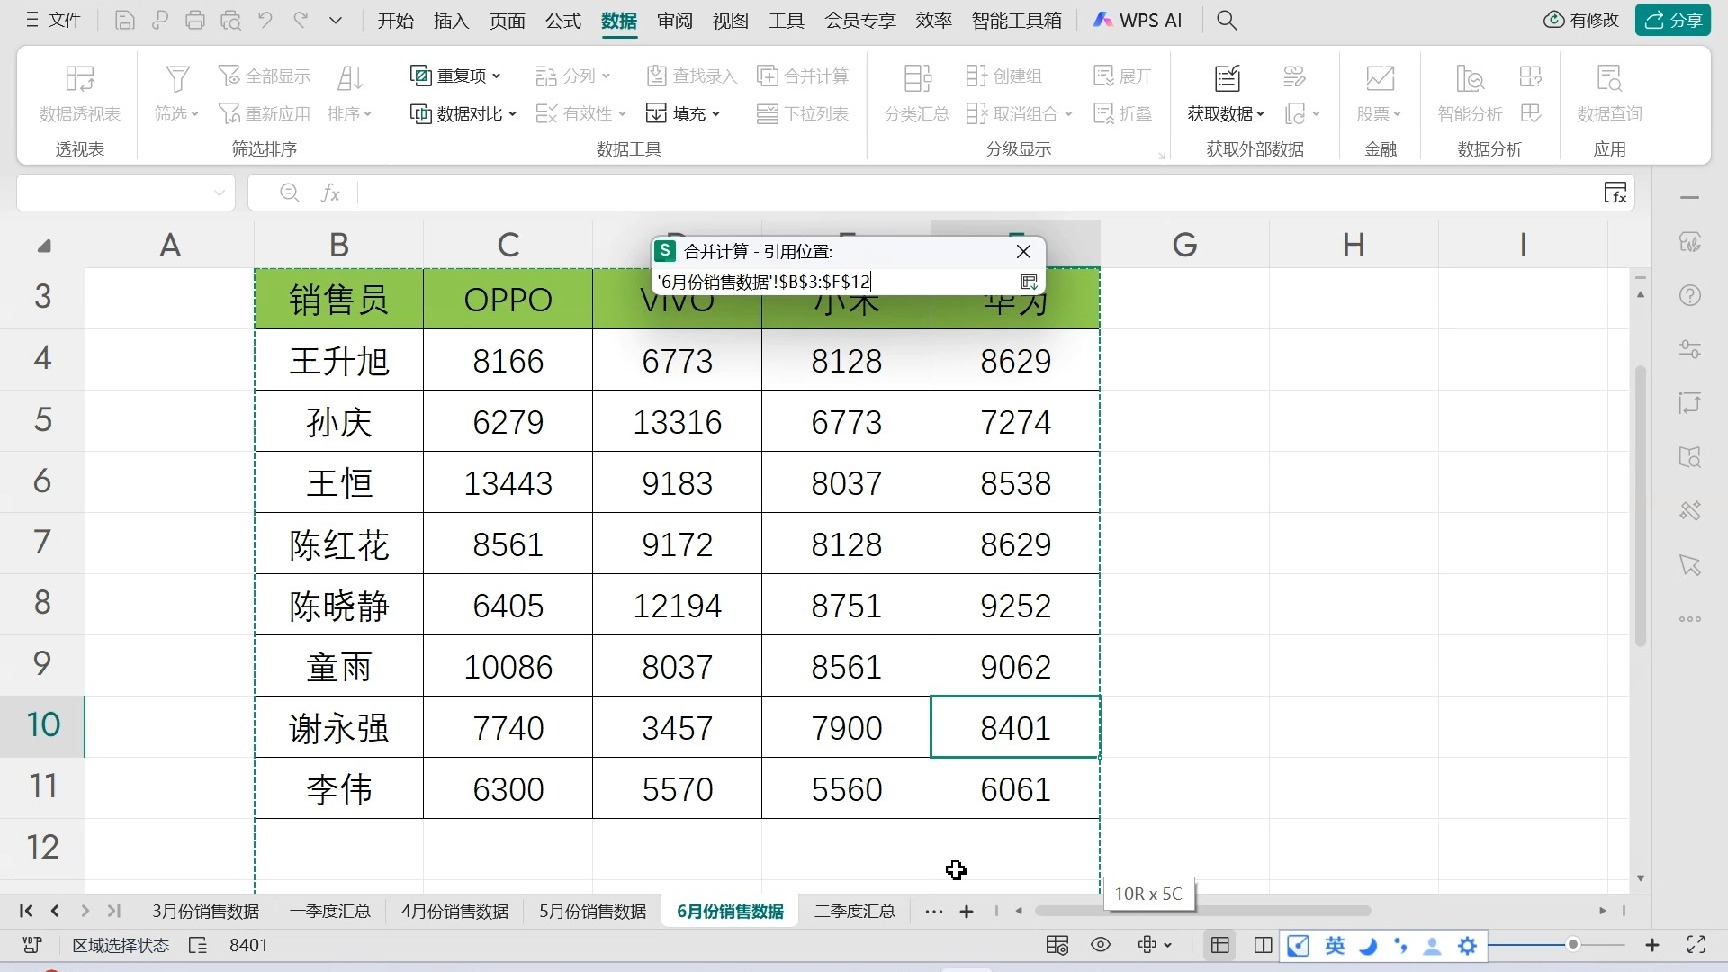Image resolution: width=1728 pixels, height=972 pixels.
Task: Expand the Name Box dropdown arrow
Action: pyautogui.click(x=219, y=193)
